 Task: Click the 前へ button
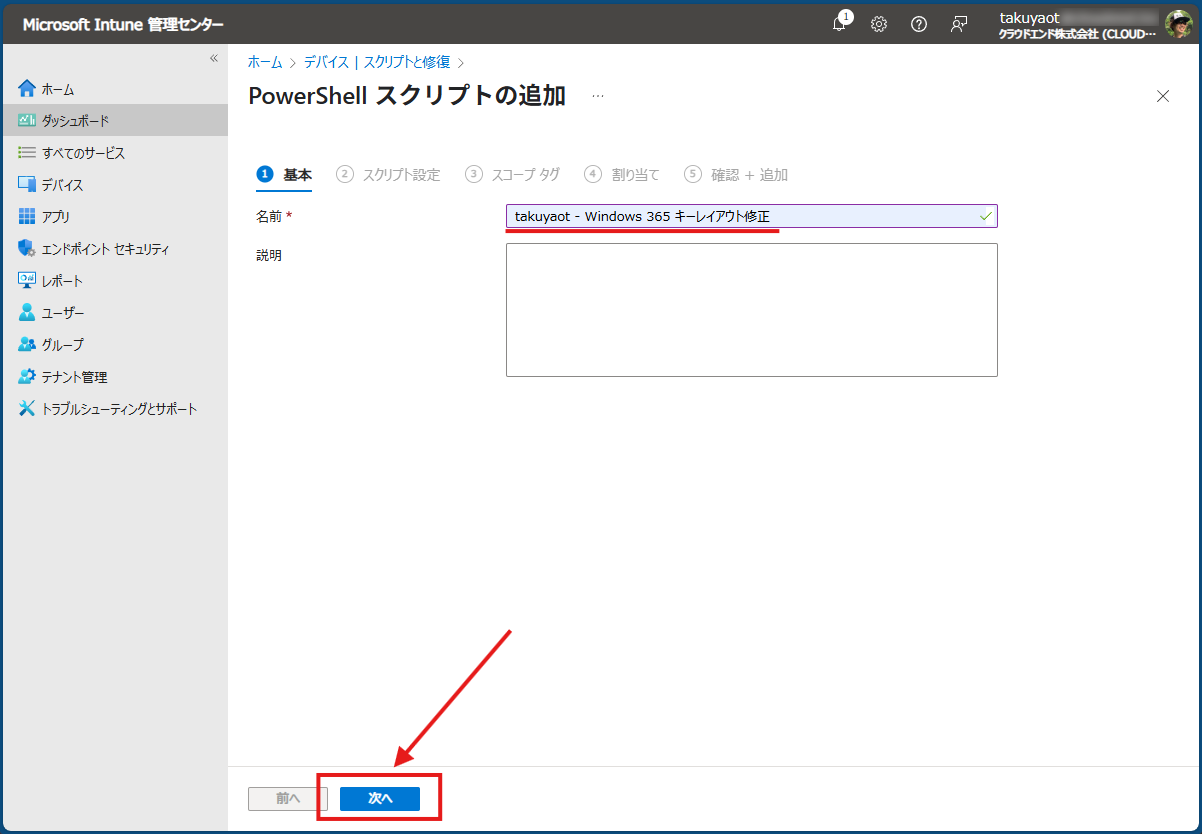288,798
